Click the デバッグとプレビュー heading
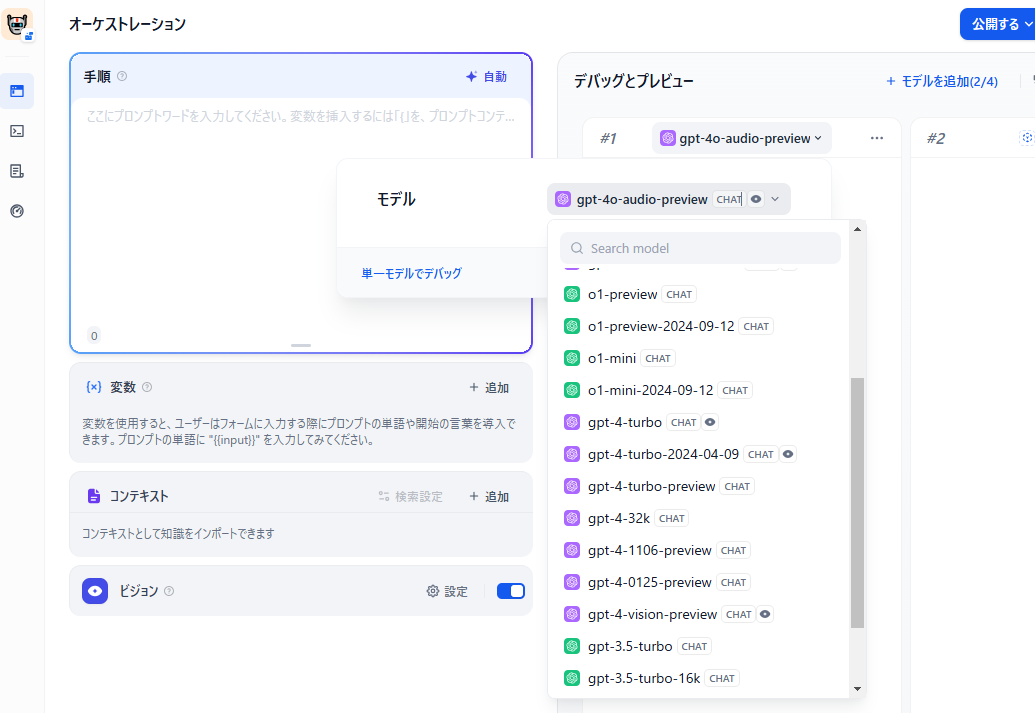Screen dimensions: 1035x713 point(634,81)
